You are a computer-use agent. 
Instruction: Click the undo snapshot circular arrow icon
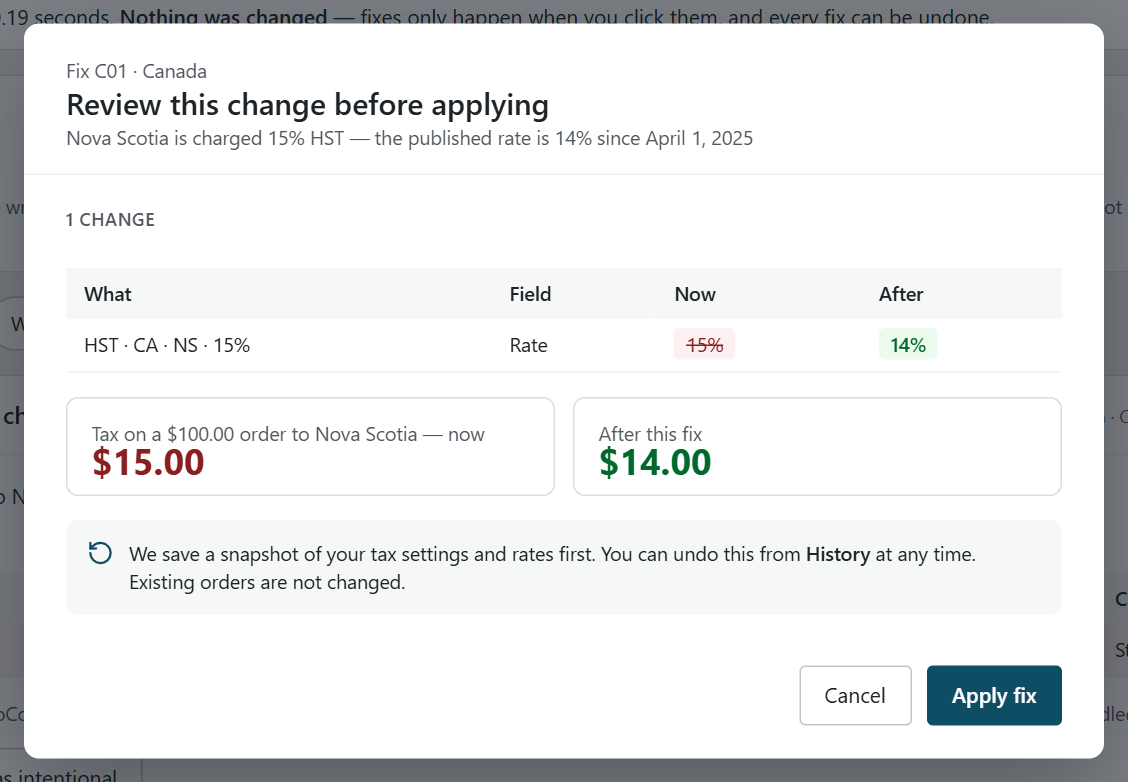100,553
